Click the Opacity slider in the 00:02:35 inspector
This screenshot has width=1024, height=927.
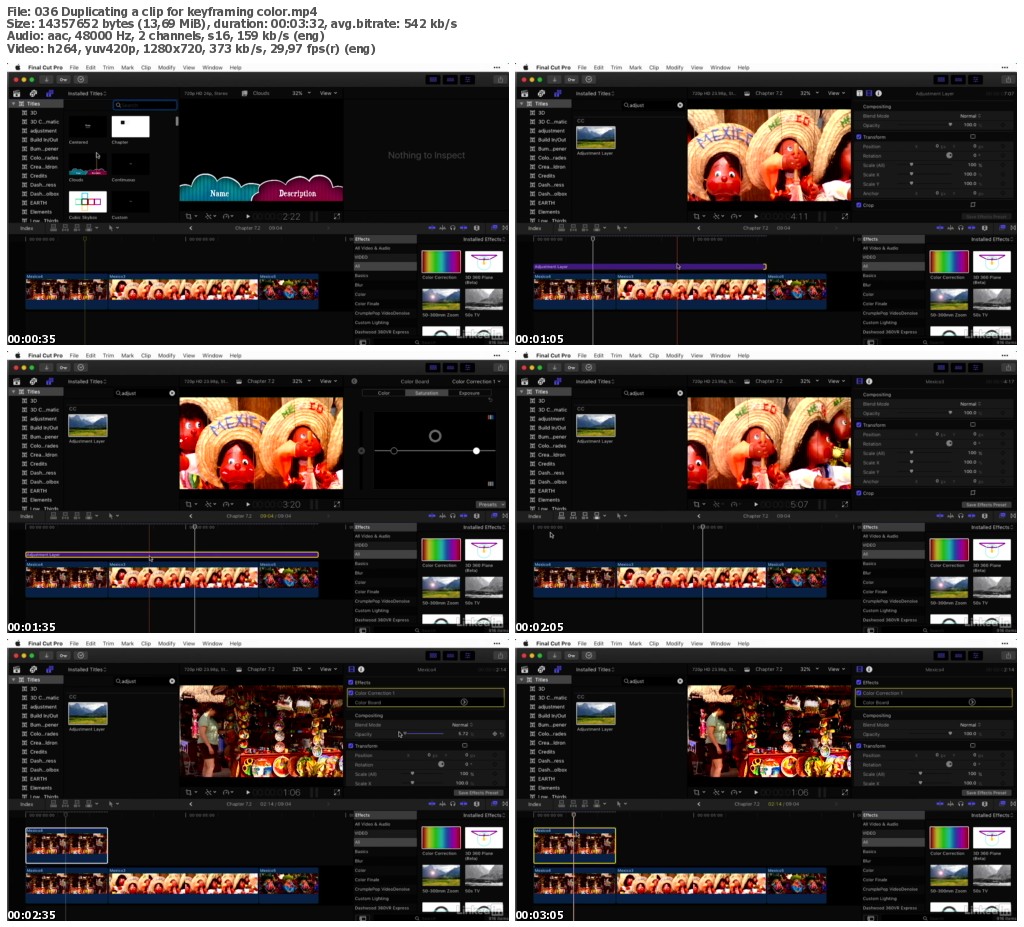(424, 734)
